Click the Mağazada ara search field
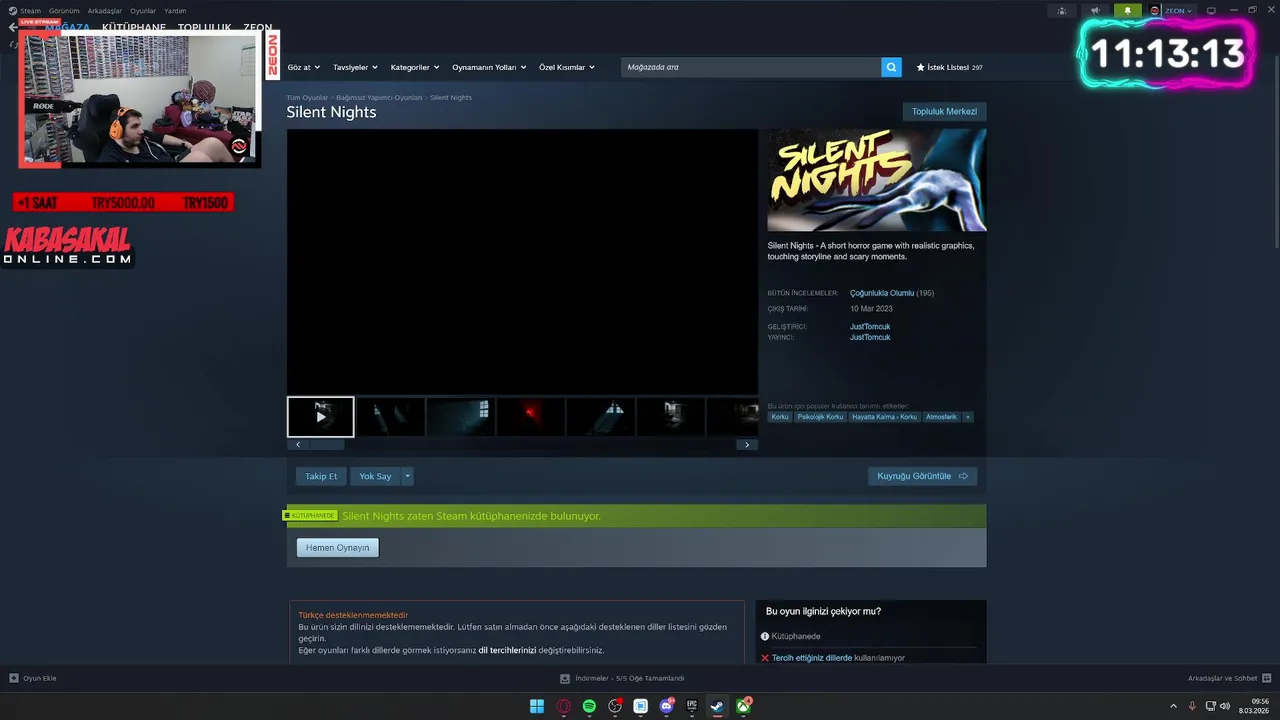 [x=751, y=67]
